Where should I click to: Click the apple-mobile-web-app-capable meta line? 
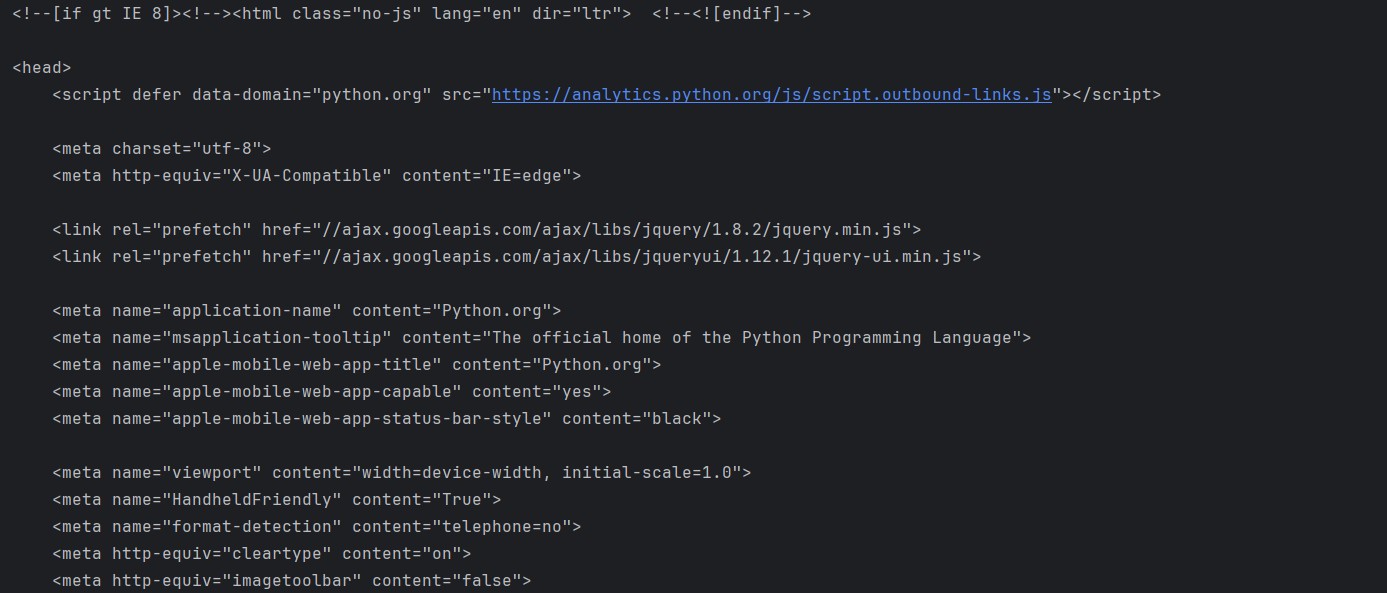pos(332,392)
